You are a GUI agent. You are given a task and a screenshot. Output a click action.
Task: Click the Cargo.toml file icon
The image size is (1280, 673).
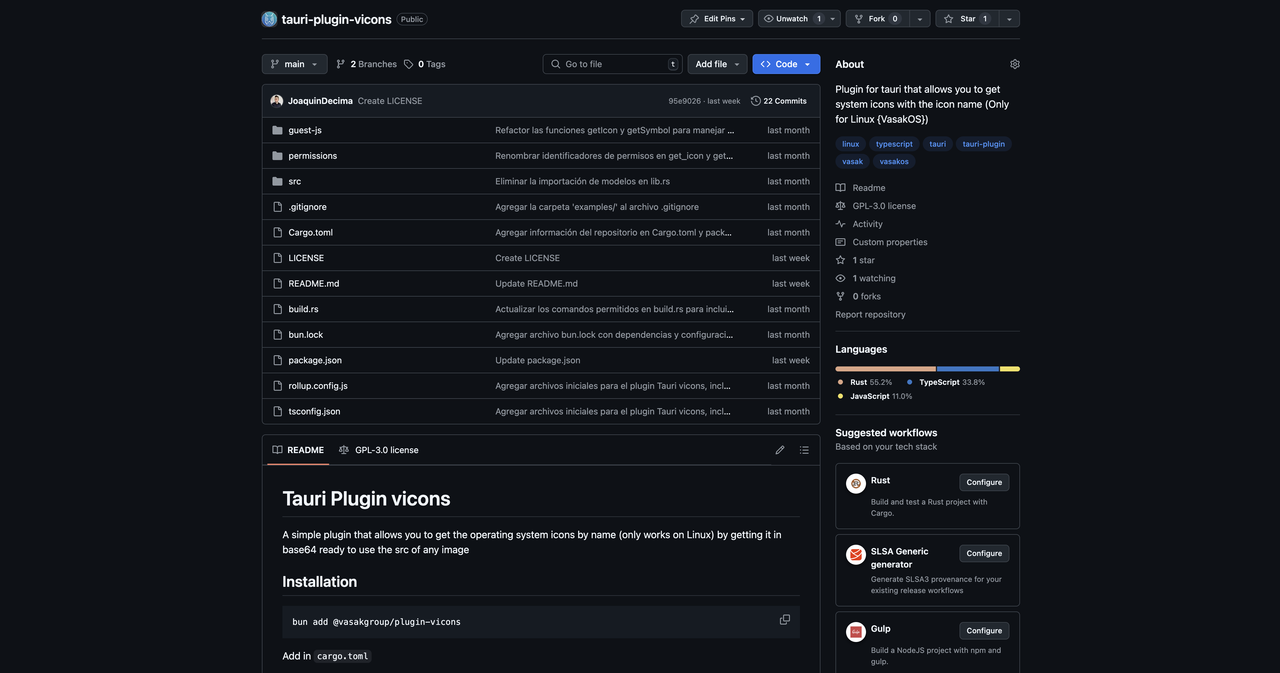(x=278, y=232)
